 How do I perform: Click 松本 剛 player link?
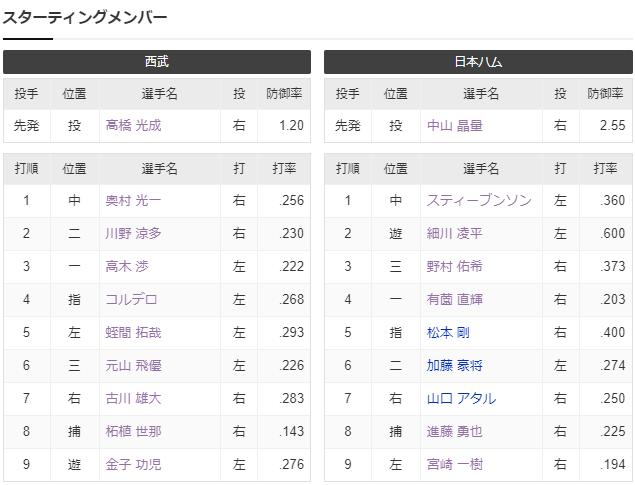tap(448, 333)
